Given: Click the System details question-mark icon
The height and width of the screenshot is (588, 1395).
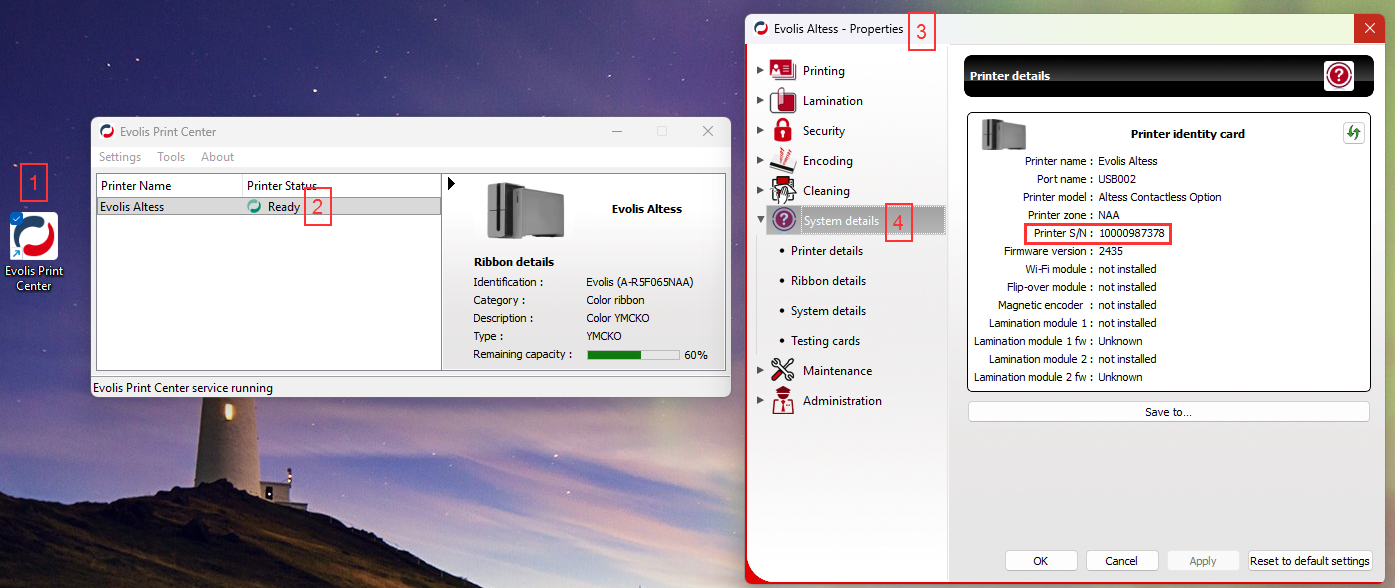Looking at the screenshot, I should 785,221.
